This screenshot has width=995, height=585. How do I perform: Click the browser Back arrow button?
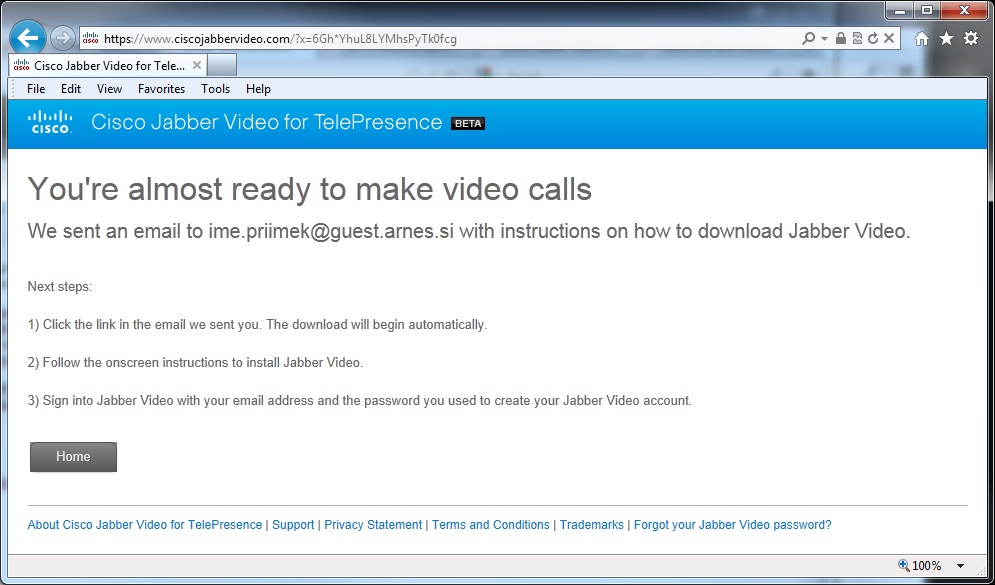28,39
